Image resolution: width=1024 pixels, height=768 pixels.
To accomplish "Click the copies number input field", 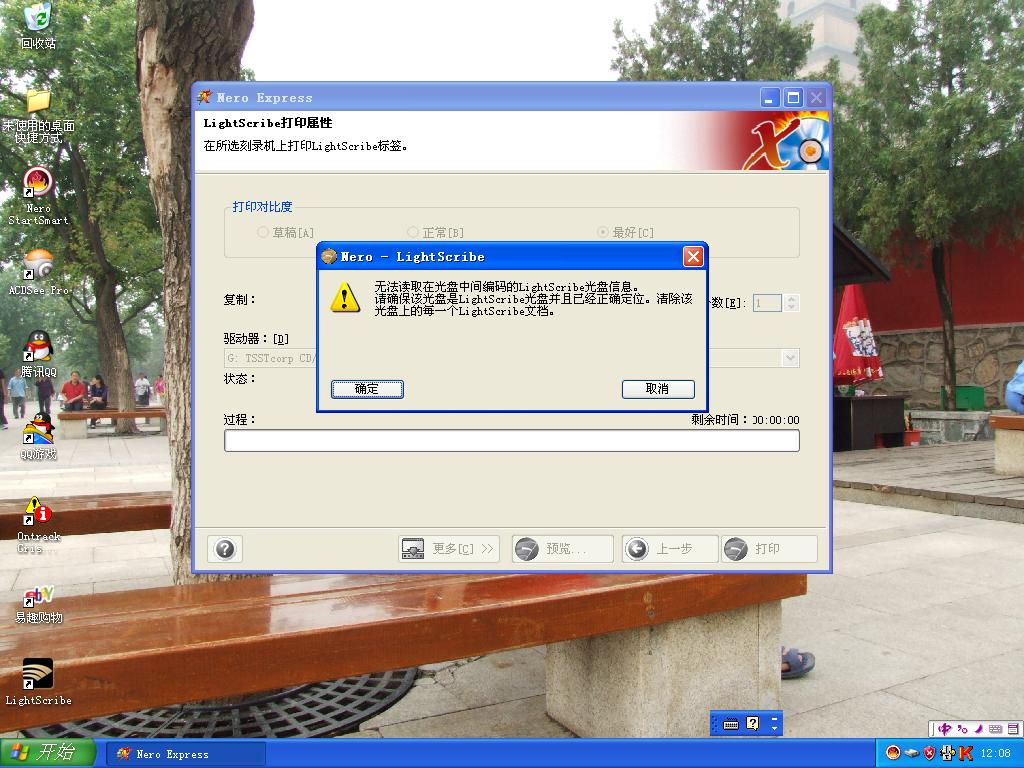I will coord(767,303).
